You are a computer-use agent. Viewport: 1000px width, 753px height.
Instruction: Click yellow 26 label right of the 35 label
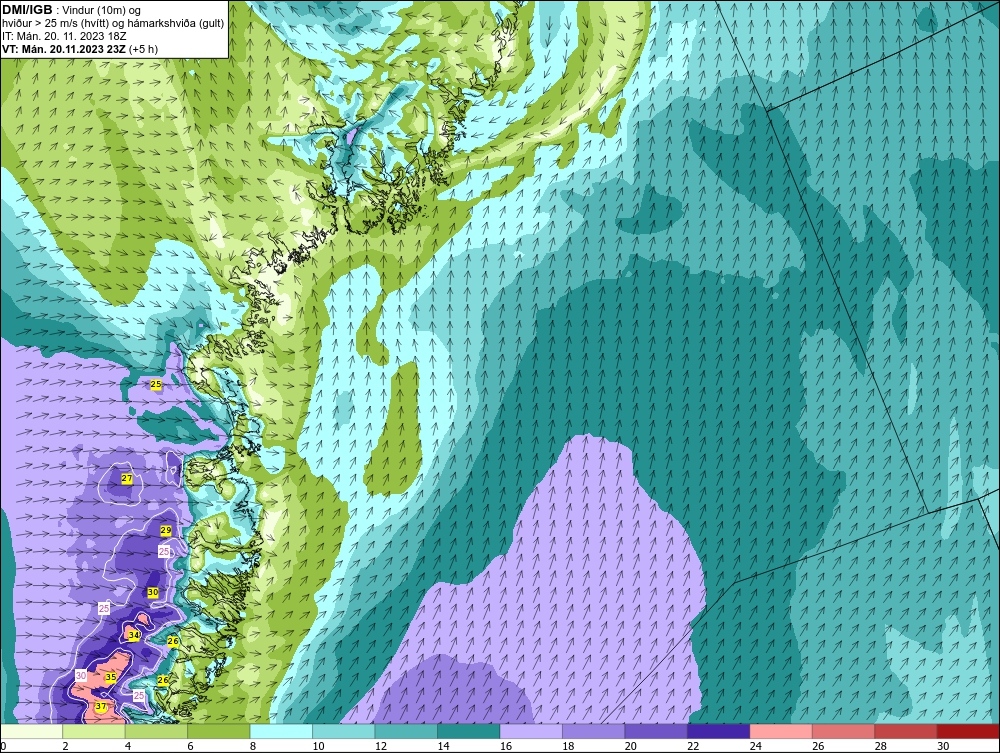point(163,680)
